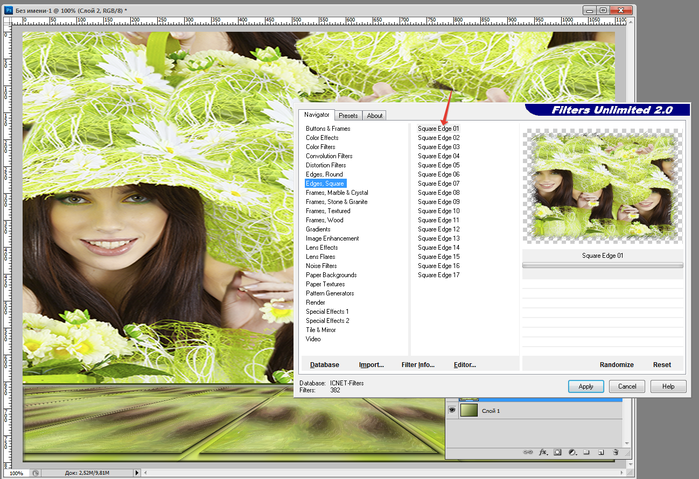Click the layer style fx icon
The width and height of the screenshot is (699, 479).
tap(545, 453)
